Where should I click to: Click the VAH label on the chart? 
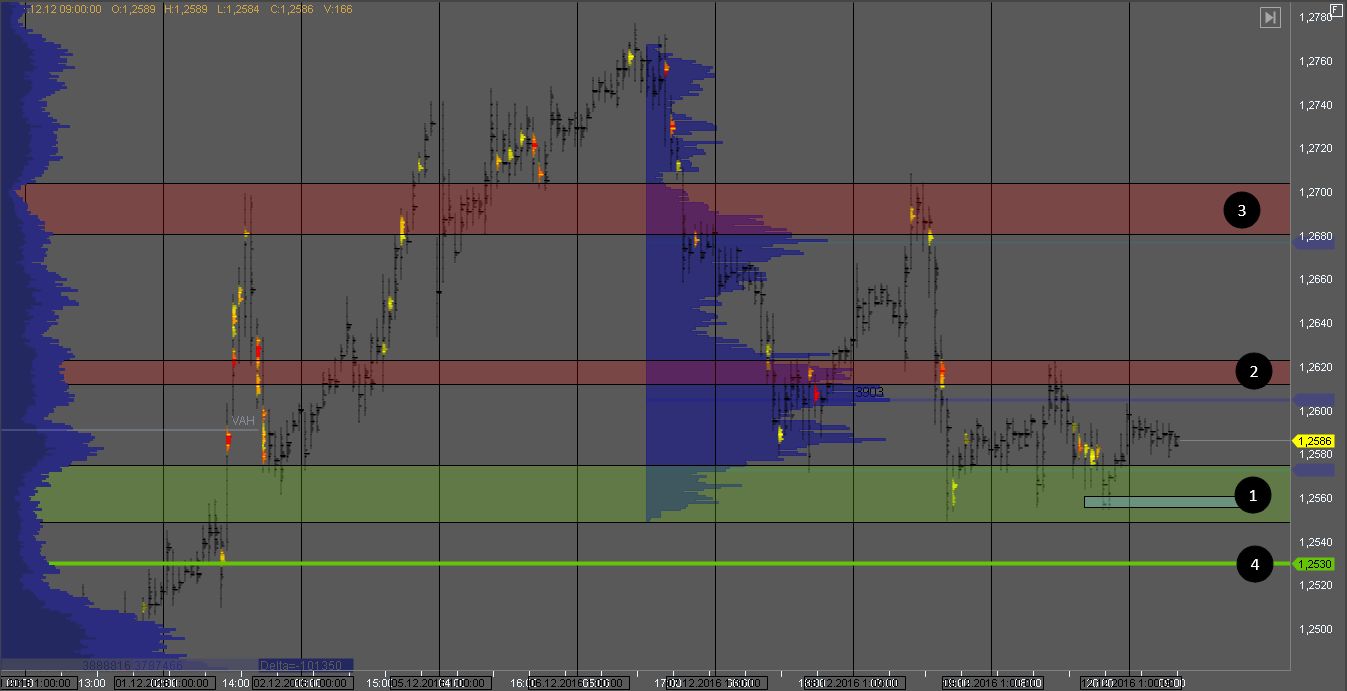click(243, 422)
